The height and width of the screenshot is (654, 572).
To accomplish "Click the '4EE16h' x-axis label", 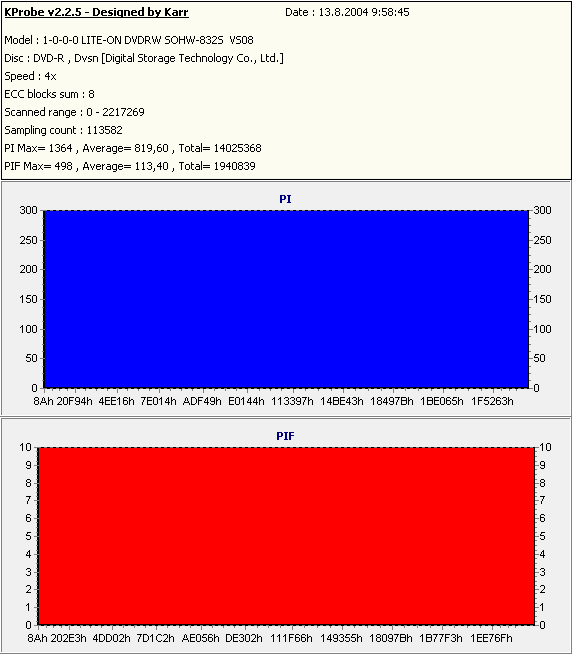I will pyautogui.click(x=116, y=401).
